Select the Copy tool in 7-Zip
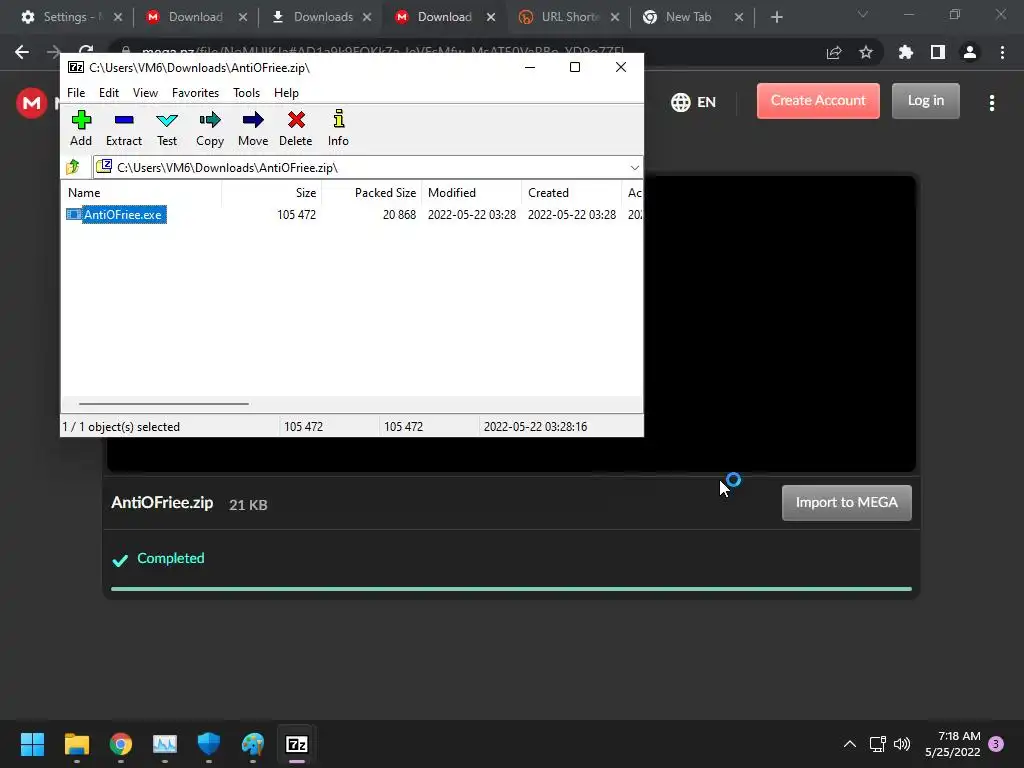 click(x=210, y=128)
